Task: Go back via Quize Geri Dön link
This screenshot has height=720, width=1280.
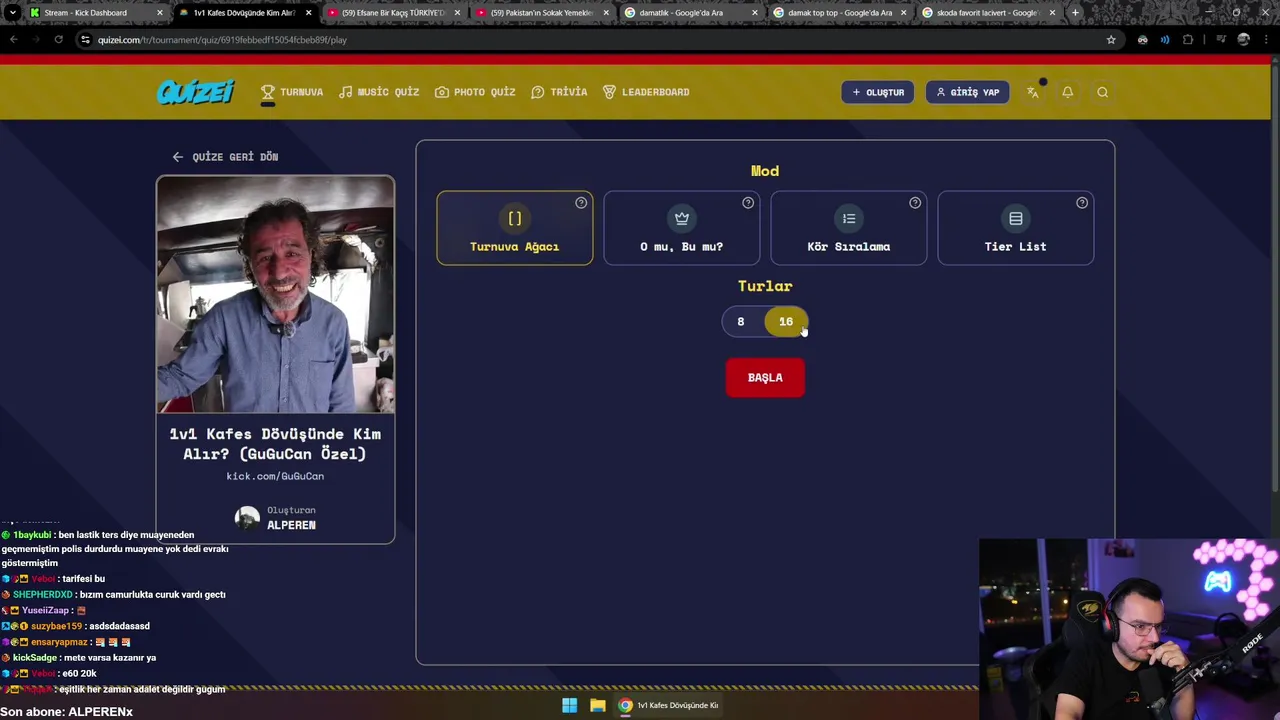Action: pos(225,157)
